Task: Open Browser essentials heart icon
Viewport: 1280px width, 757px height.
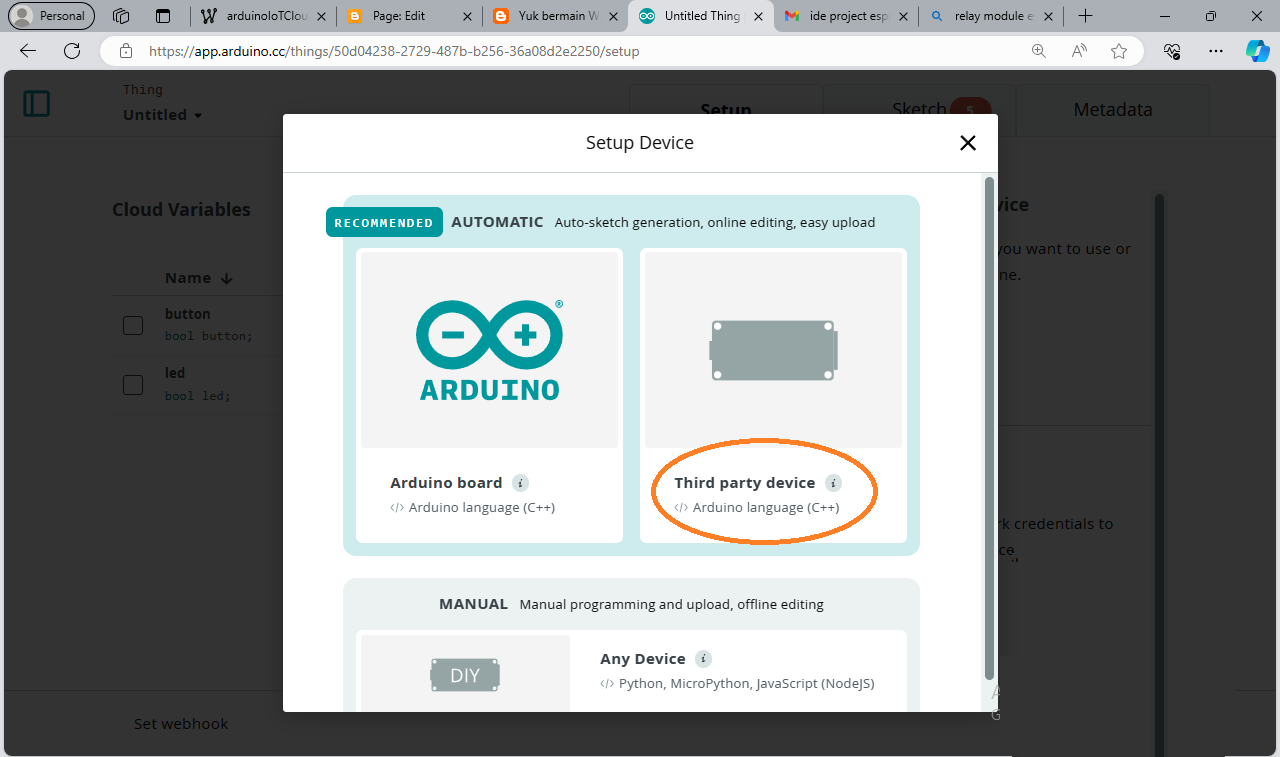Action: pos(1173,51)
